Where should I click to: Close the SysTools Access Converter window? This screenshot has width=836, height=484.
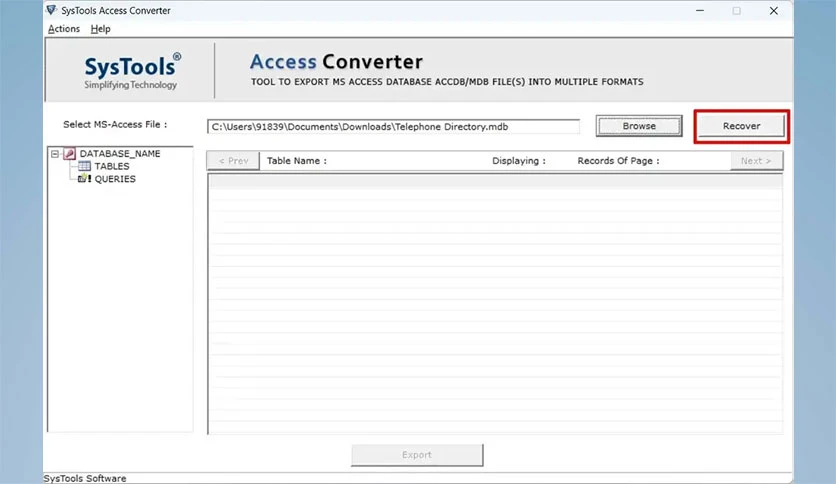774,11
